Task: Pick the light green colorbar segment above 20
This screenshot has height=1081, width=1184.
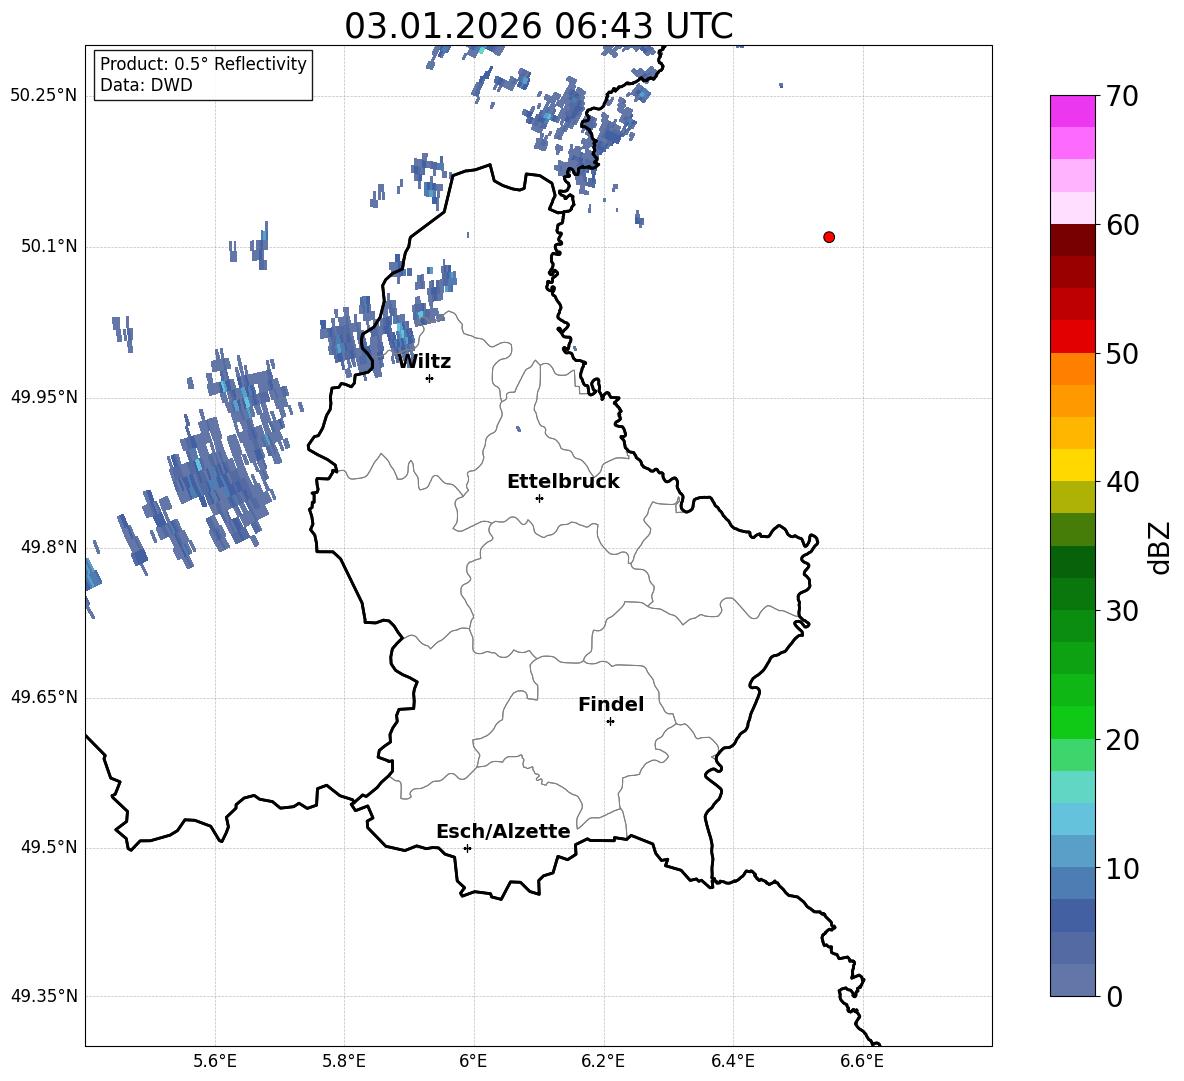Action: 1073,723
